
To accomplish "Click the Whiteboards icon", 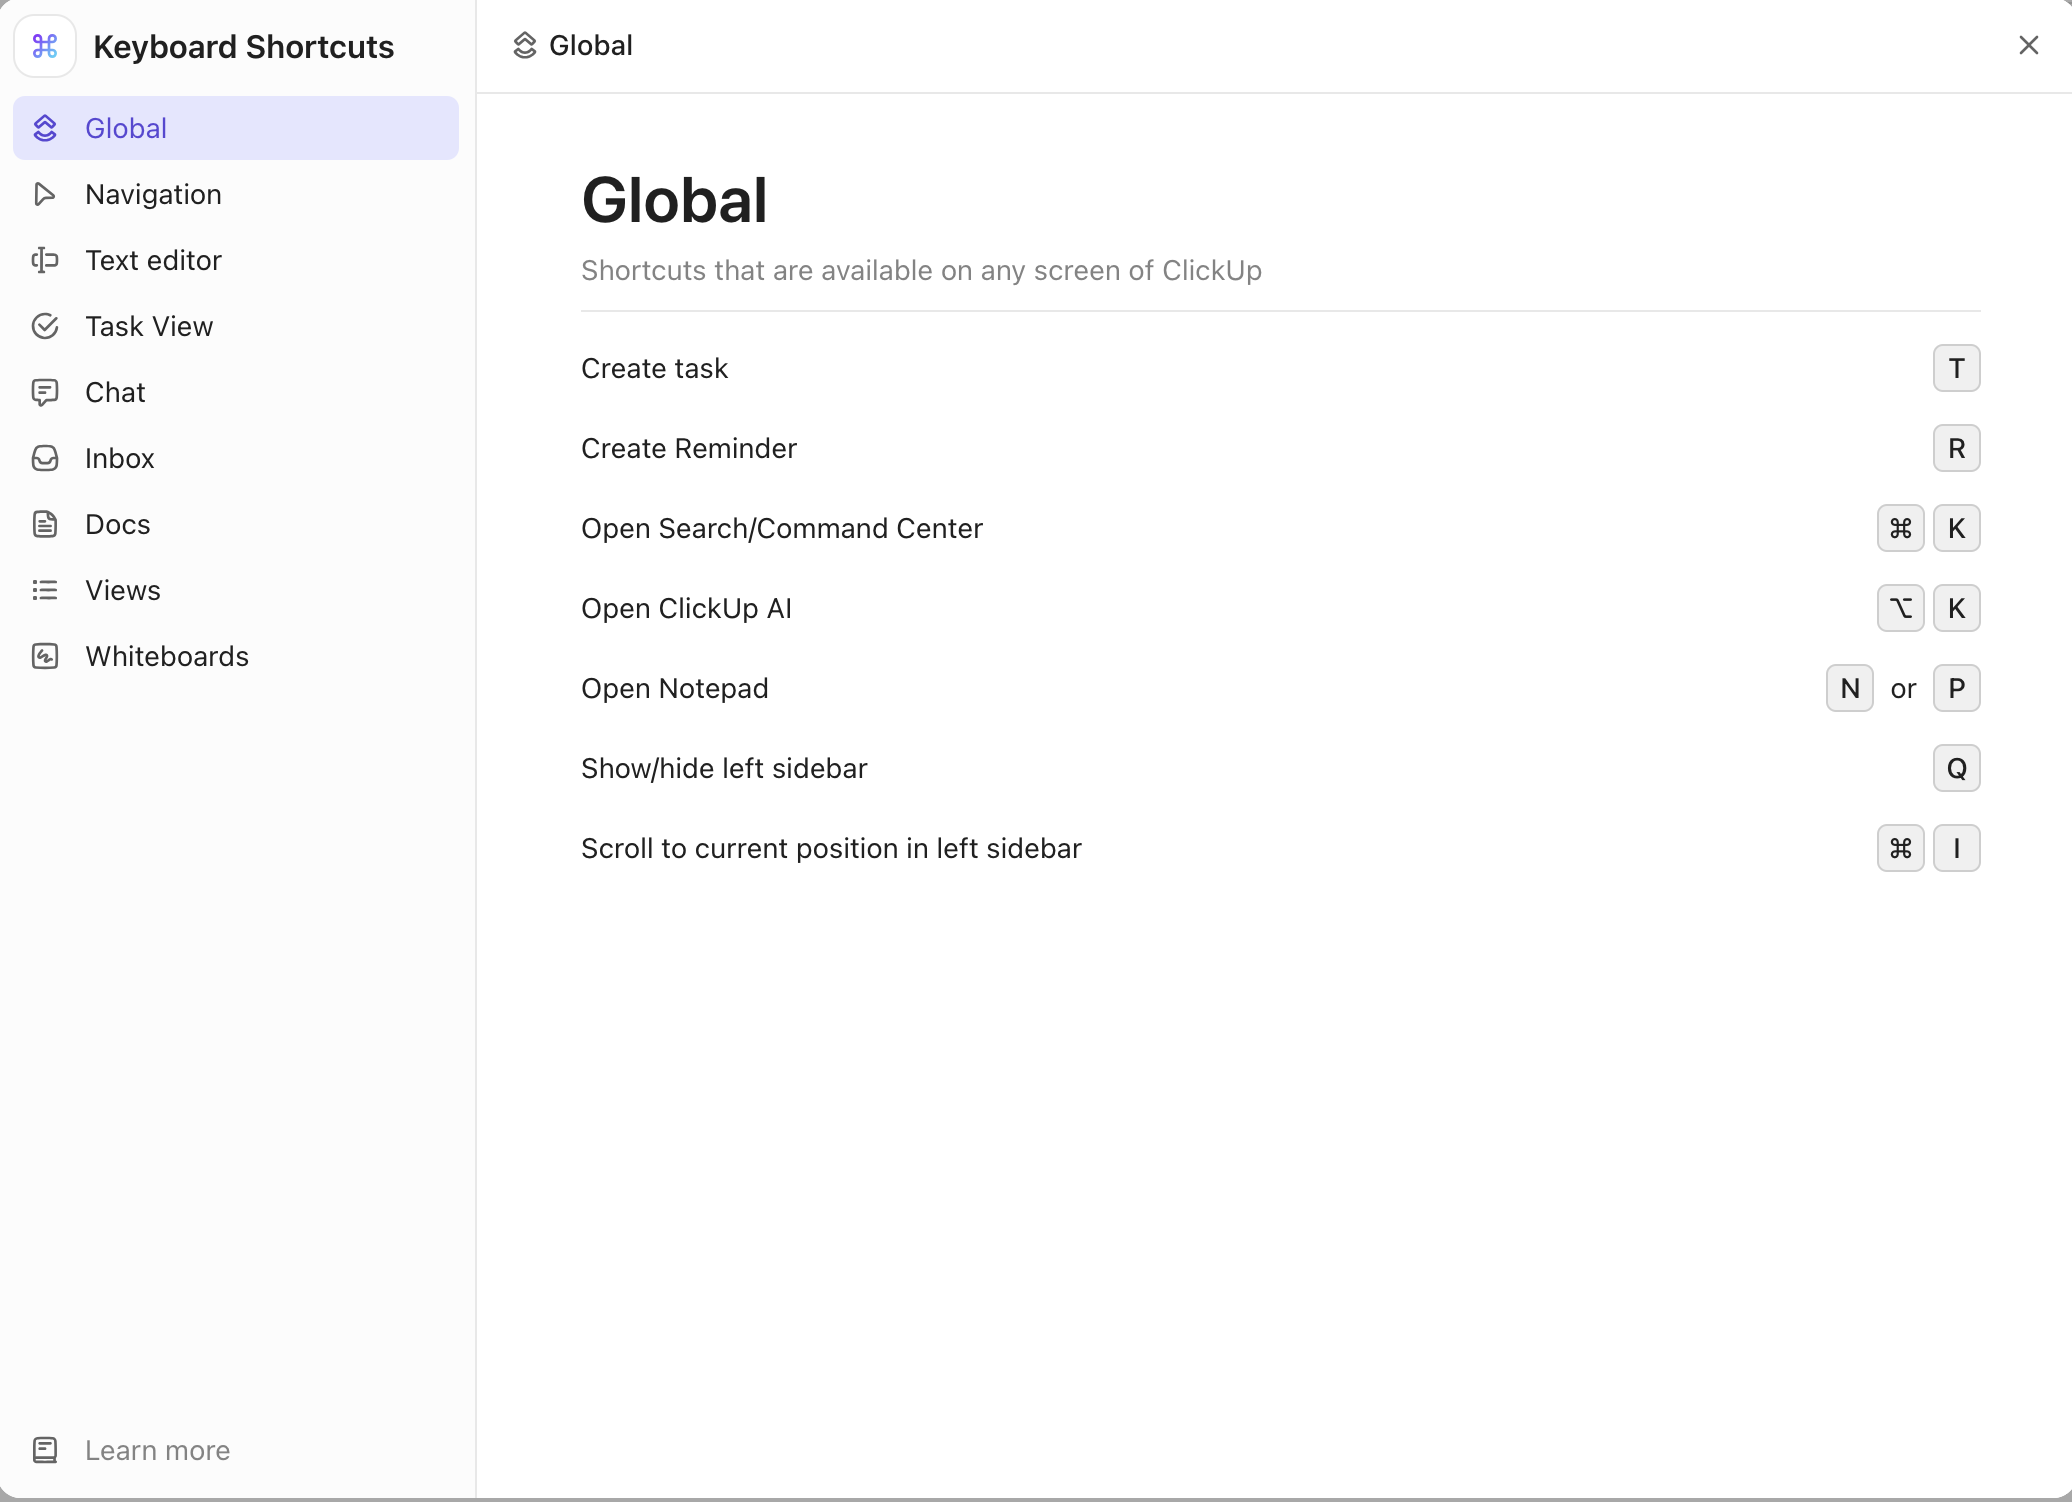I will (45, 656).
